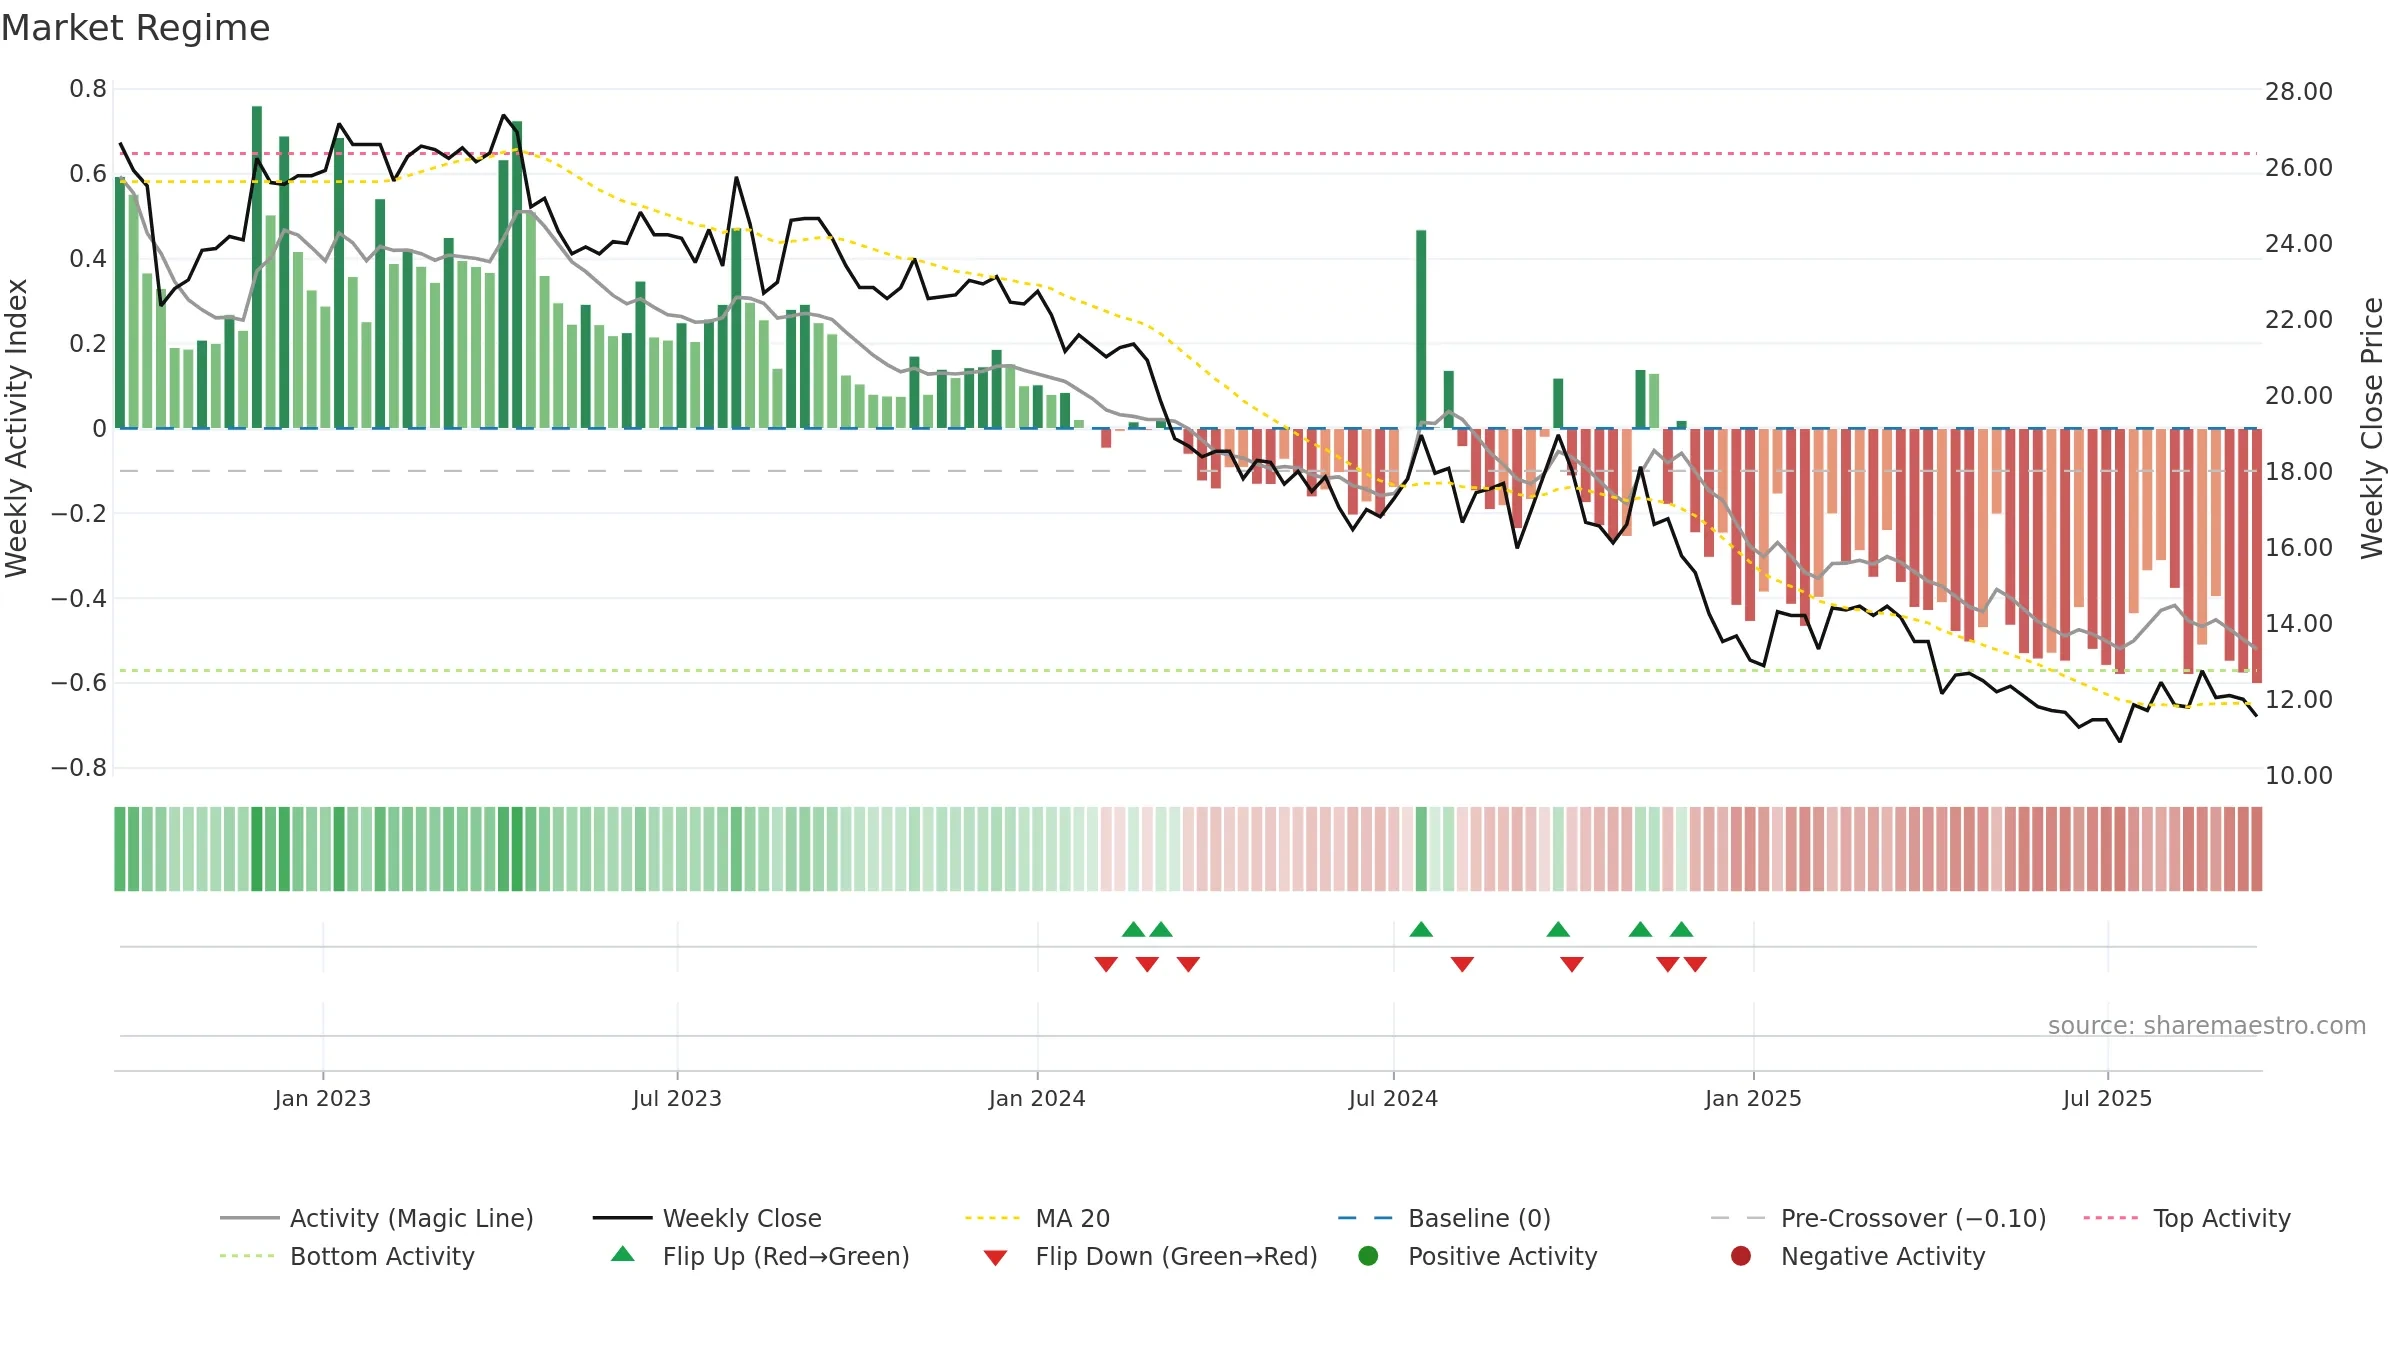Viewport: 2400px width, 1350px height.
Task: Click the −0.8 activity axis value
Action: [x=79, y=768]
